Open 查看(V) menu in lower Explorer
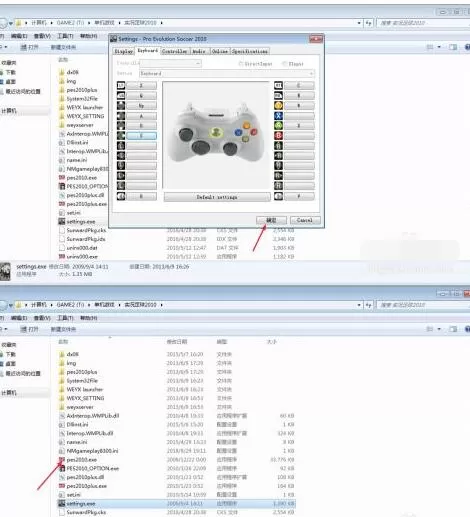The height and width of the screenshot is (517, 470). tap(42, 318)
